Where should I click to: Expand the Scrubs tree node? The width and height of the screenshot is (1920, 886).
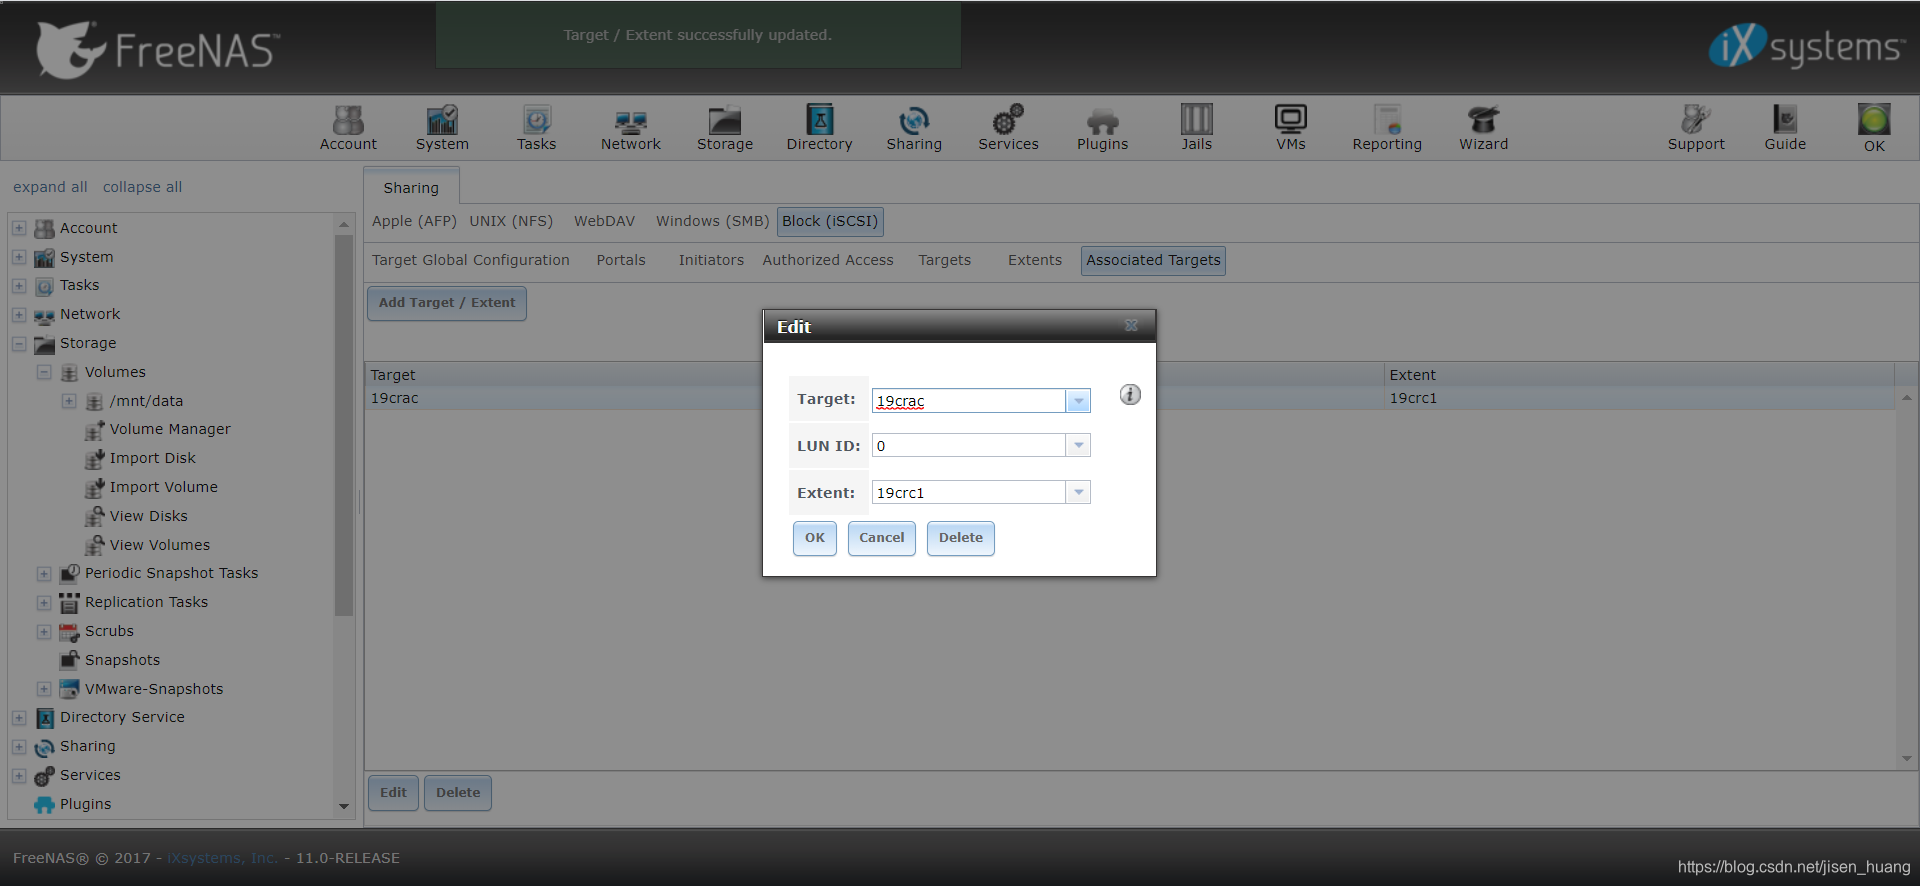44,632
